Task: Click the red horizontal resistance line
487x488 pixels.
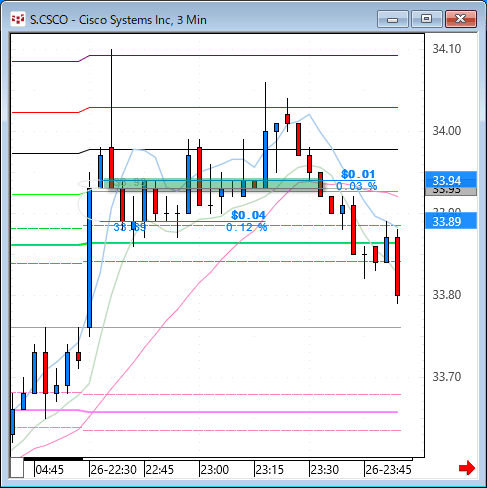Action: [x=243, y=107]
